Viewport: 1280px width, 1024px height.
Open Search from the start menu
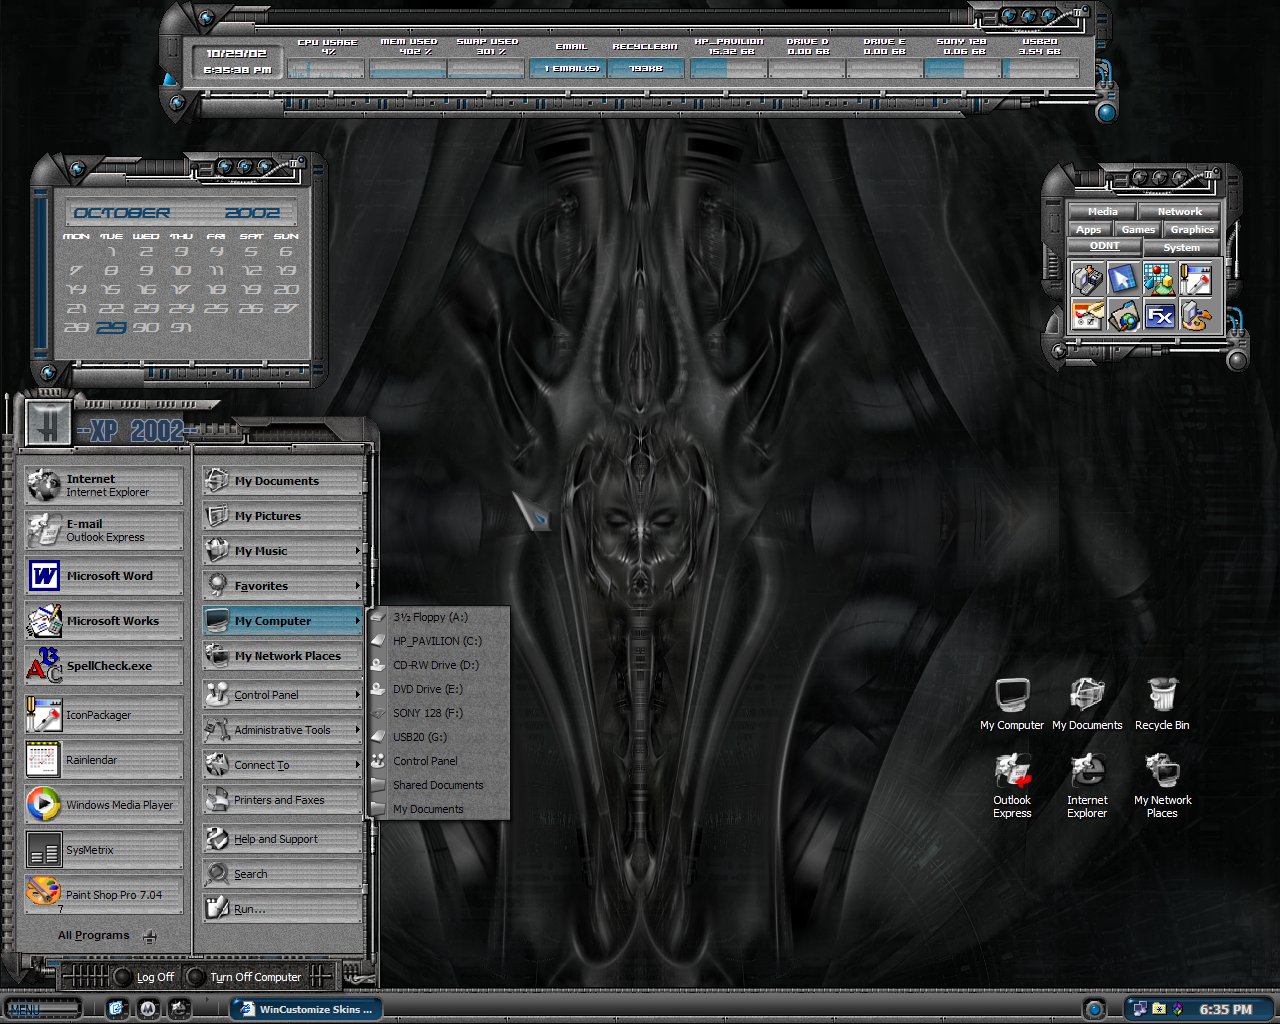click(282, 874)
